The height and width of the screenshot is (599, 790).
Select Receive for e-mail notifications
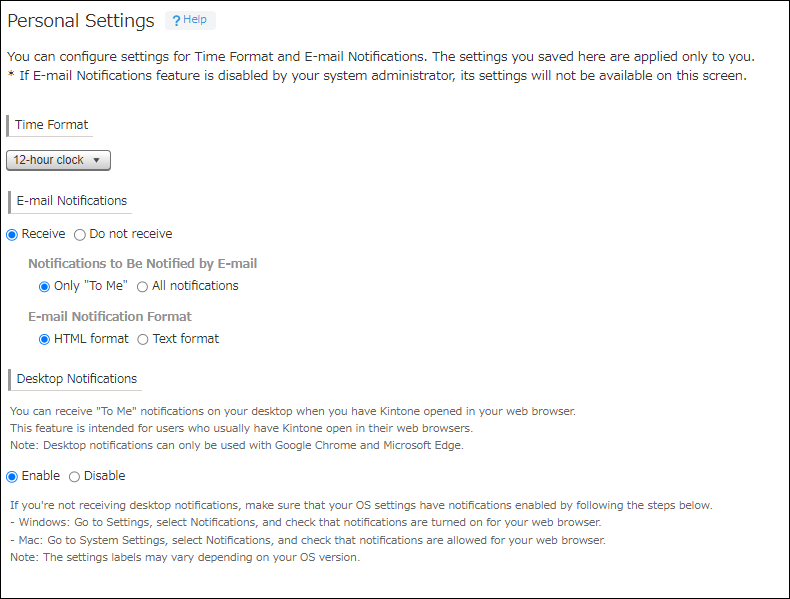click(12, 234)
